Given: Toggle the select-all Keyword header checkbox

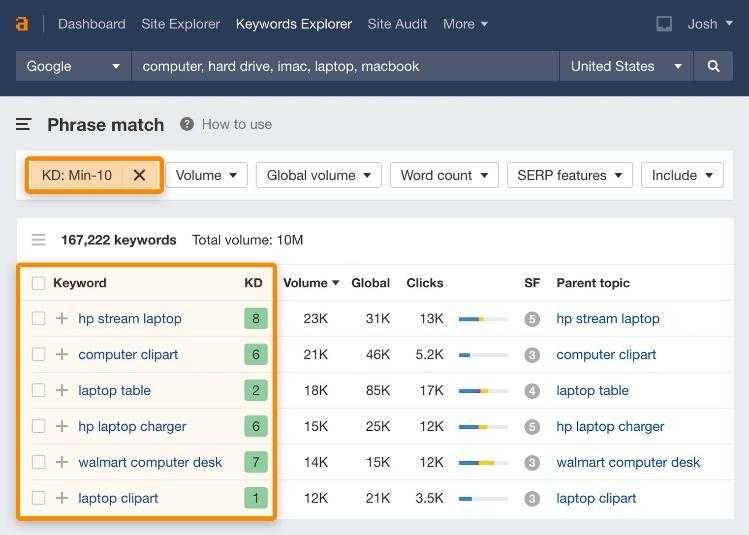Looking at the screenshot, I should point(39,283).
